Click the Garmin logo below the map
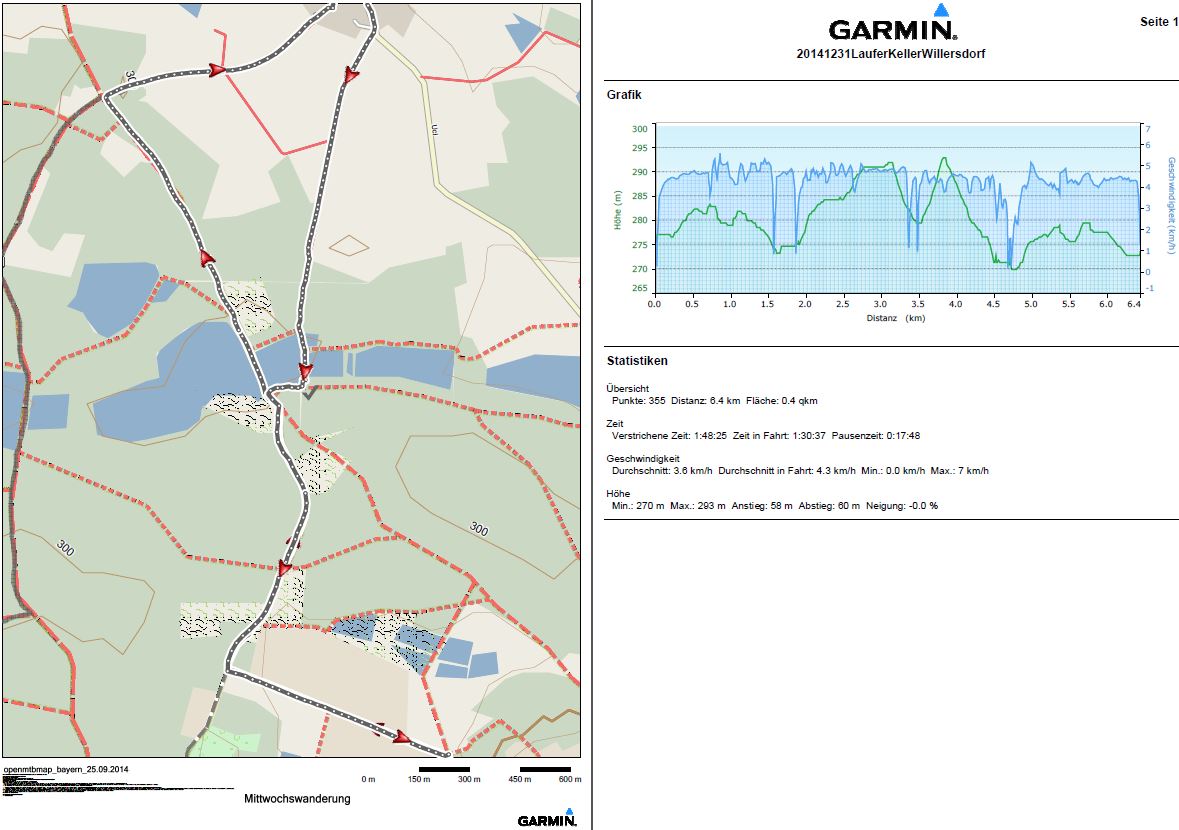Viewport: 1179px width, 830px height. coord(546,820)
